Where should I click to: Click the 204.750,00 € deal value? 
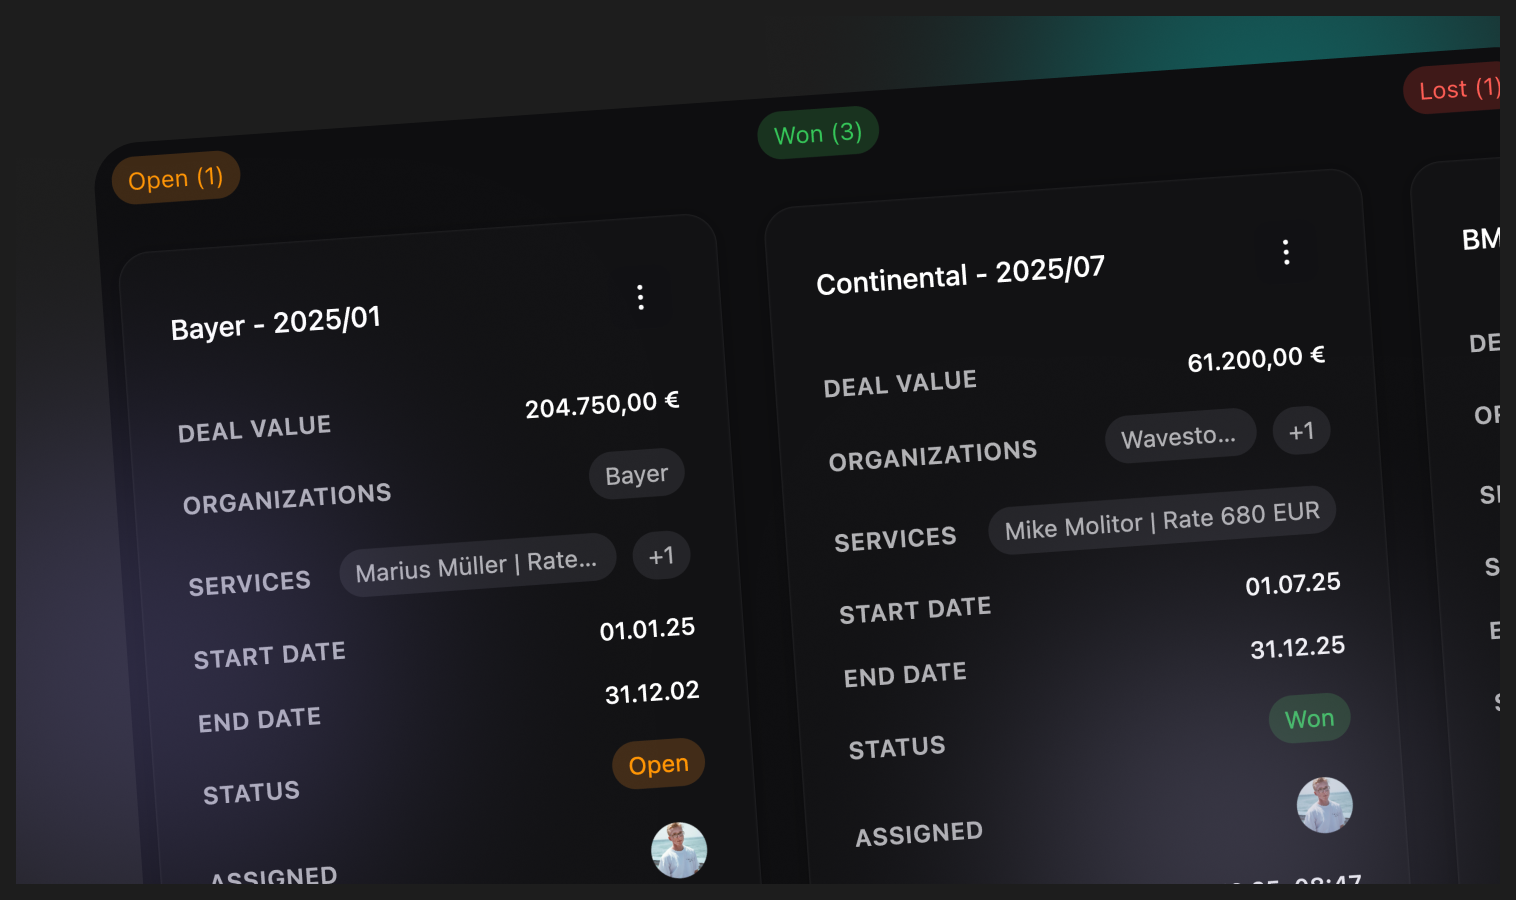click(602, 405)
